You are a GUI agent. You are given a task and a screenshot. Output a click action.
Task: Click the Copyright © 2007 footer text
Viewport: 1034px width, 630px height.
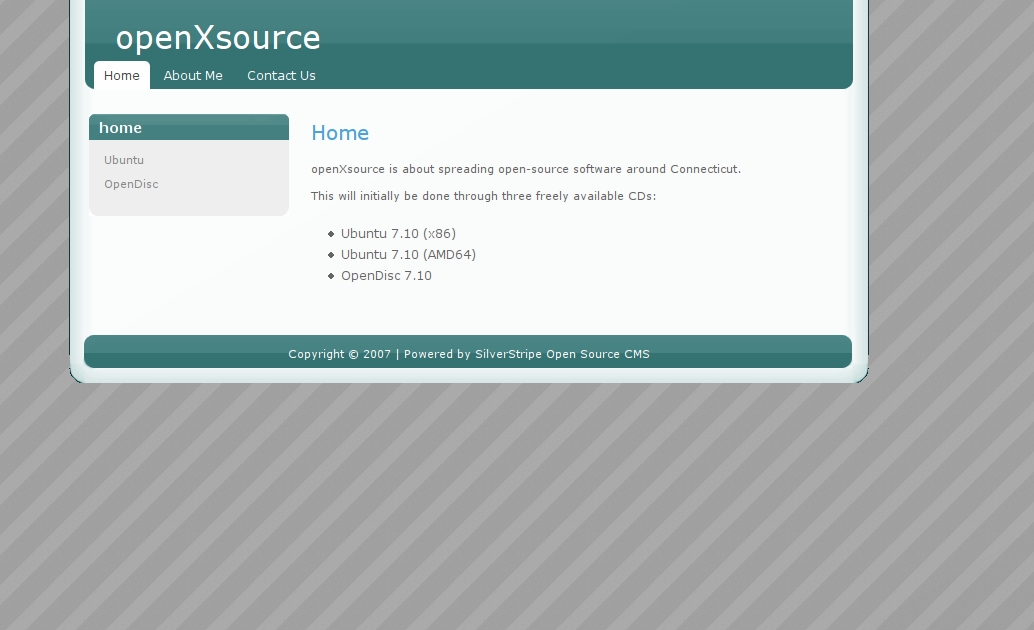[340, 354]
